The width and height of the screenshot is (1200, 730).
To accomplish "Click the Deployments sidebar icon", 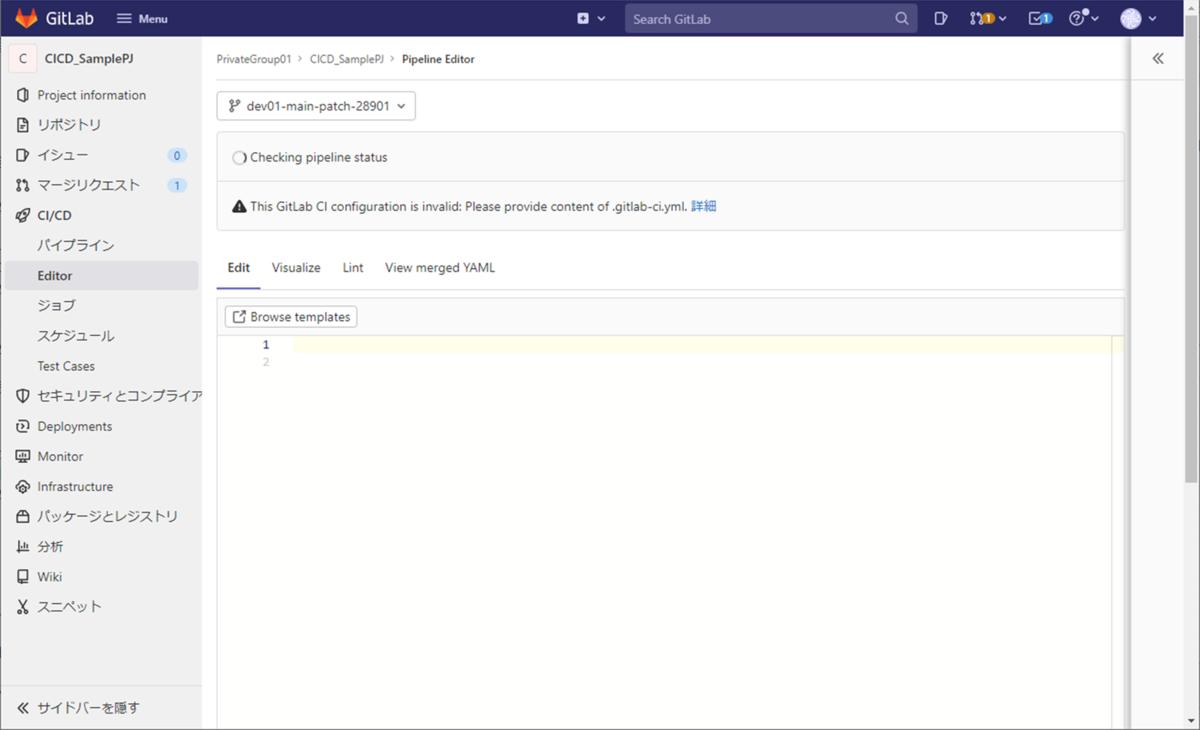I will 23,426.
